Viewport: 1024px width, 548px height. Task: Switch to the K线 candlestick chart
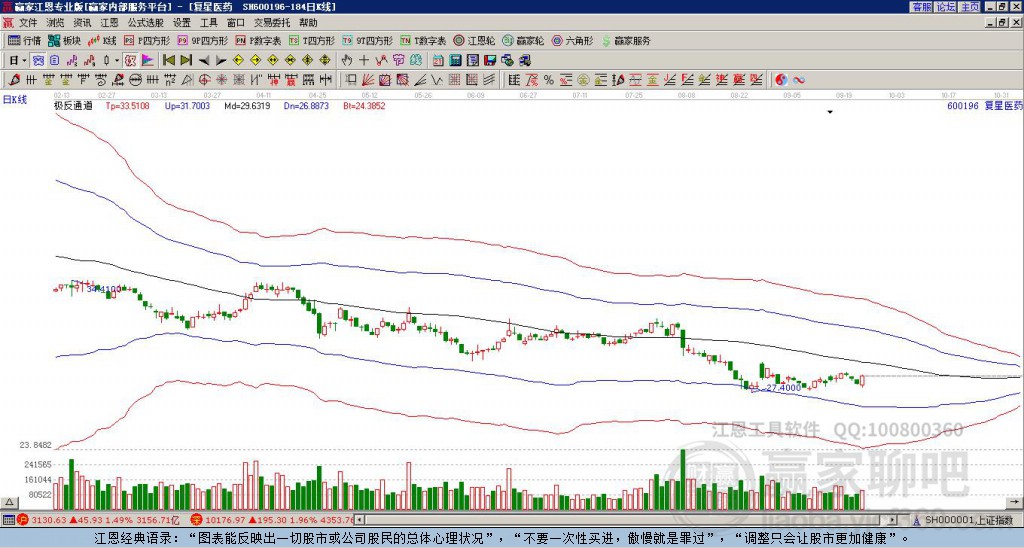102,40
